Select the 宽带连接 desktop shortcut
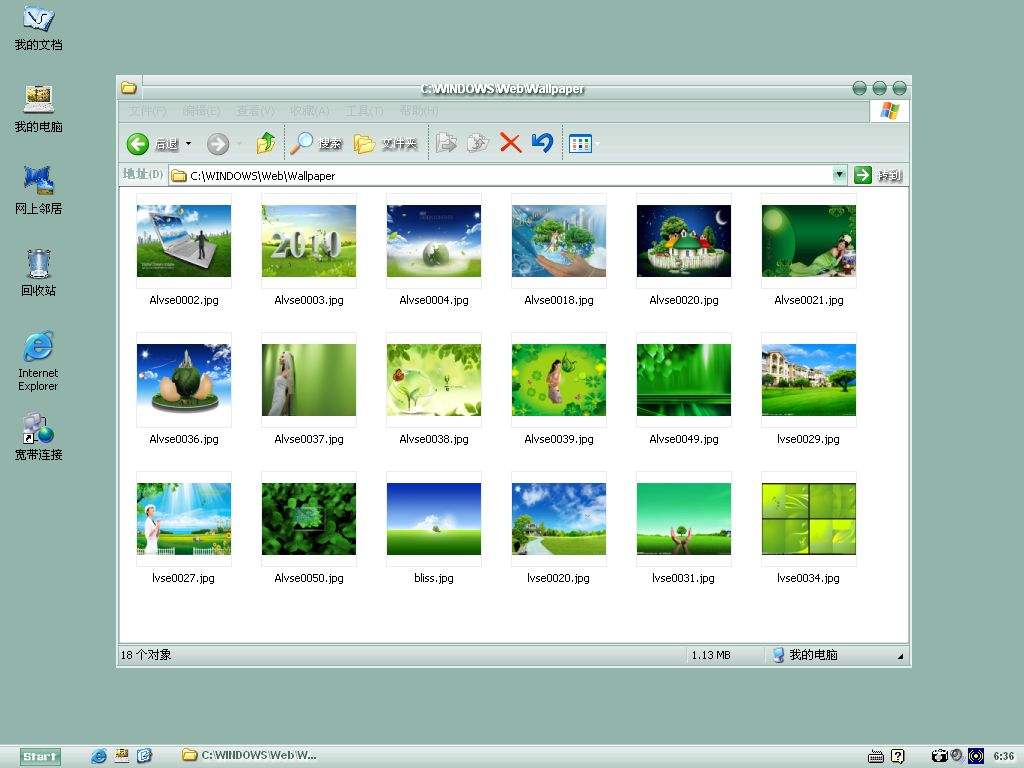Image resolution: width=1024 pixels, height=768 pixels. point(39,437)
